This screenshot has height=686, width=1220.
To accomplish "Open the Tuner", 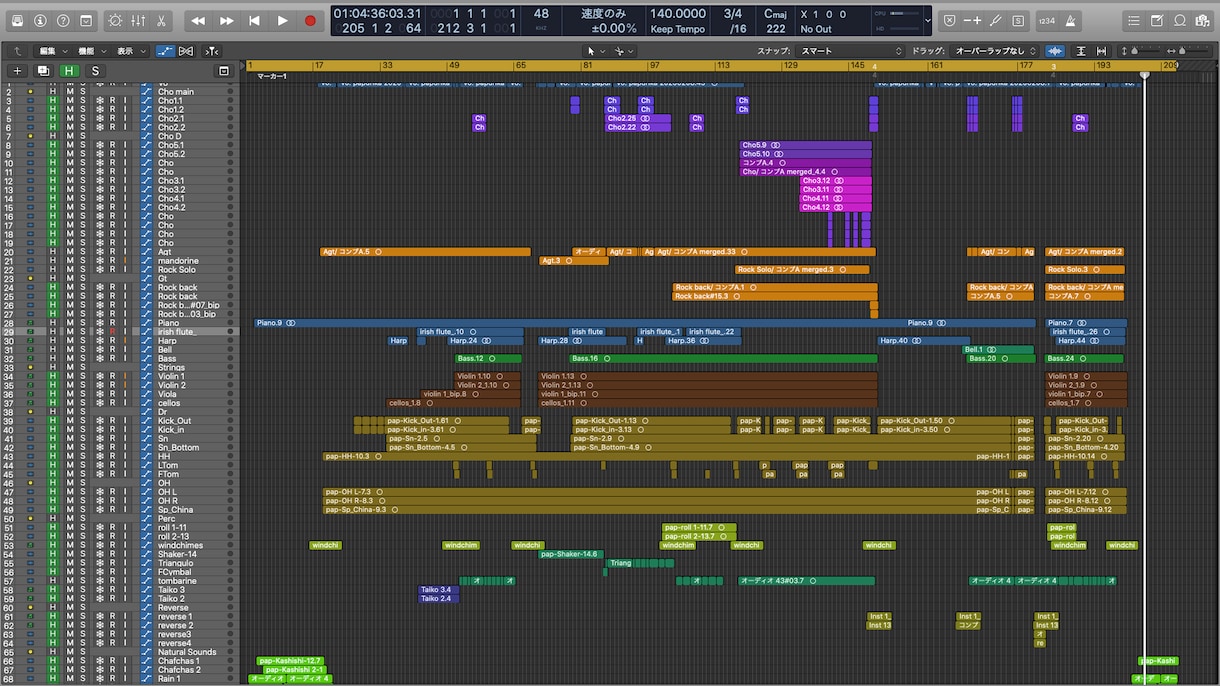I will tap(996, 20).
